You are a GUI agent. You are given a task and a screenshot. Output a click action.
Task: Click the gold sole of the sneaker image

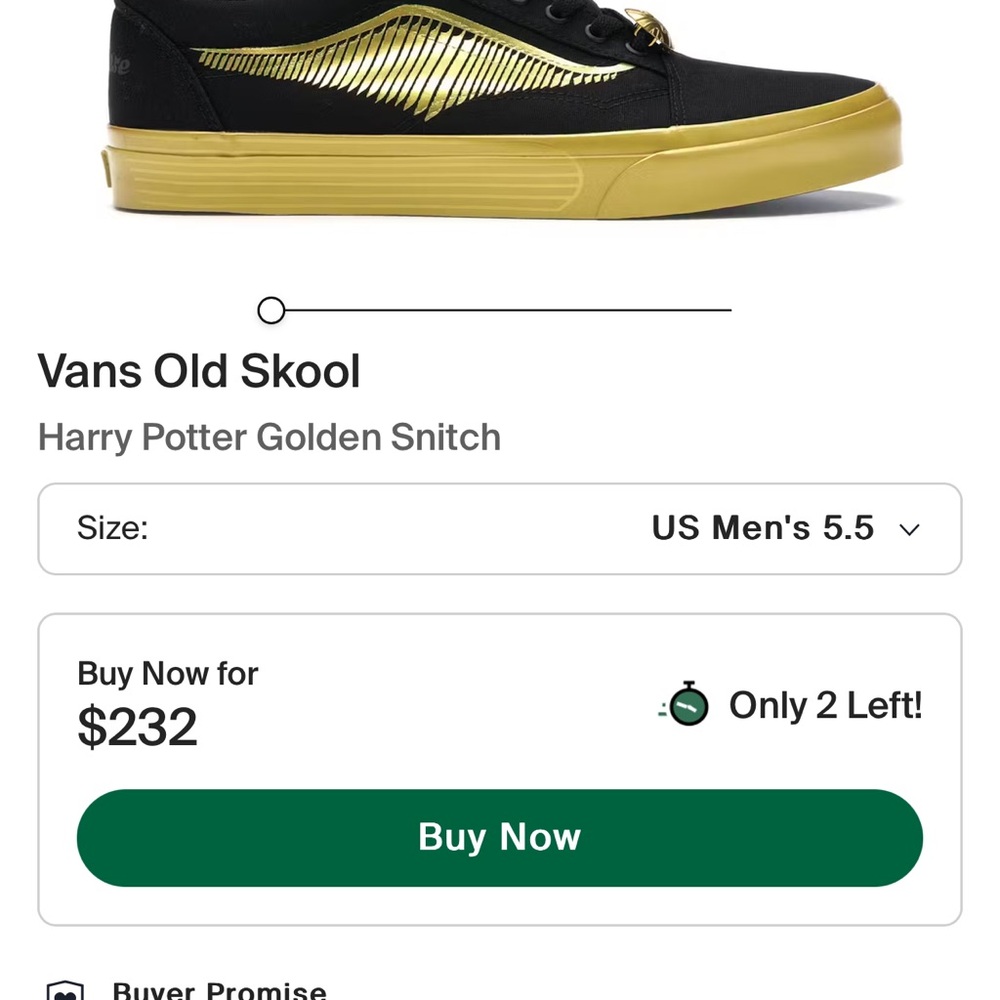click(x=480, y=160)
